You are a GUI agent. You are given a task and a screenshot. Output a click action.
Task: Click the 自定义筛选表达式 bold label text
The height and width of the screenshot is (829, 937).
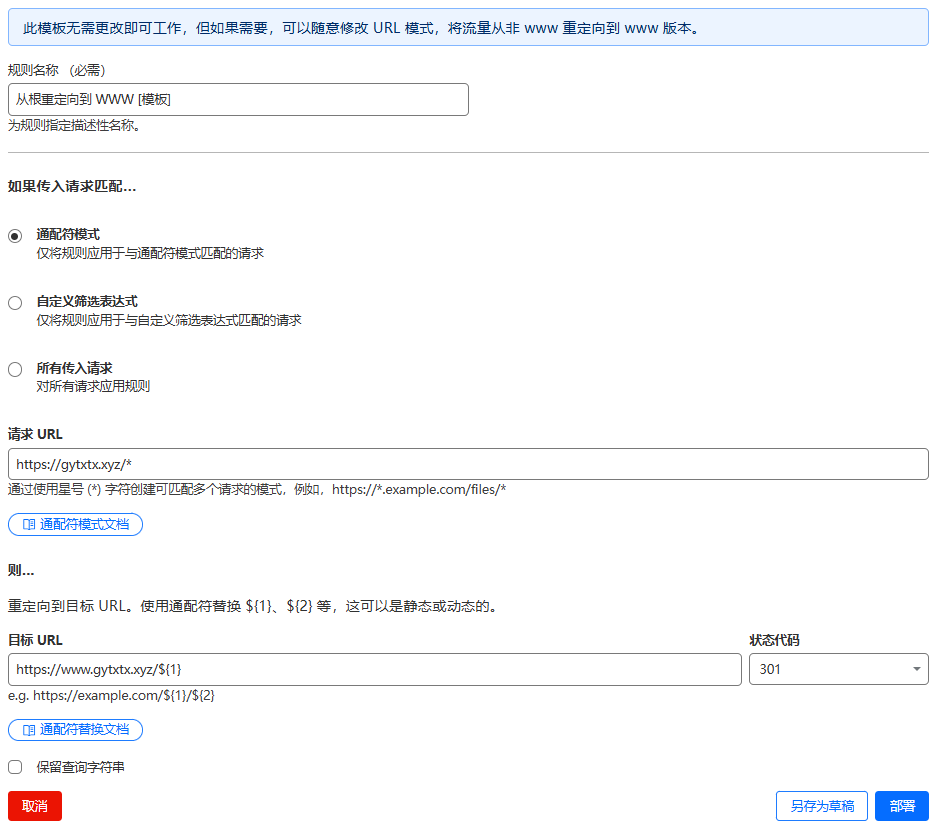(x=87, y=301)
